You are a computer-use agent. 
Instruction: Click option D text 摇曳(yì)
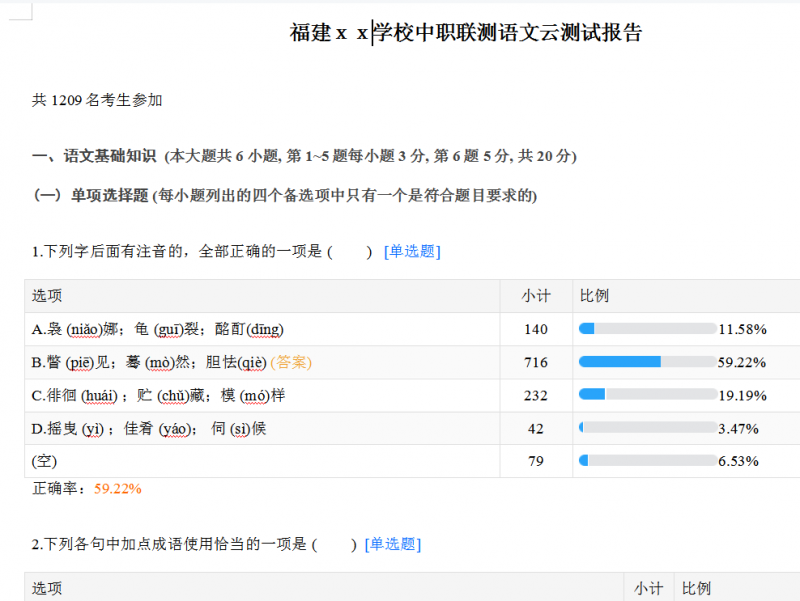point(74,428)
